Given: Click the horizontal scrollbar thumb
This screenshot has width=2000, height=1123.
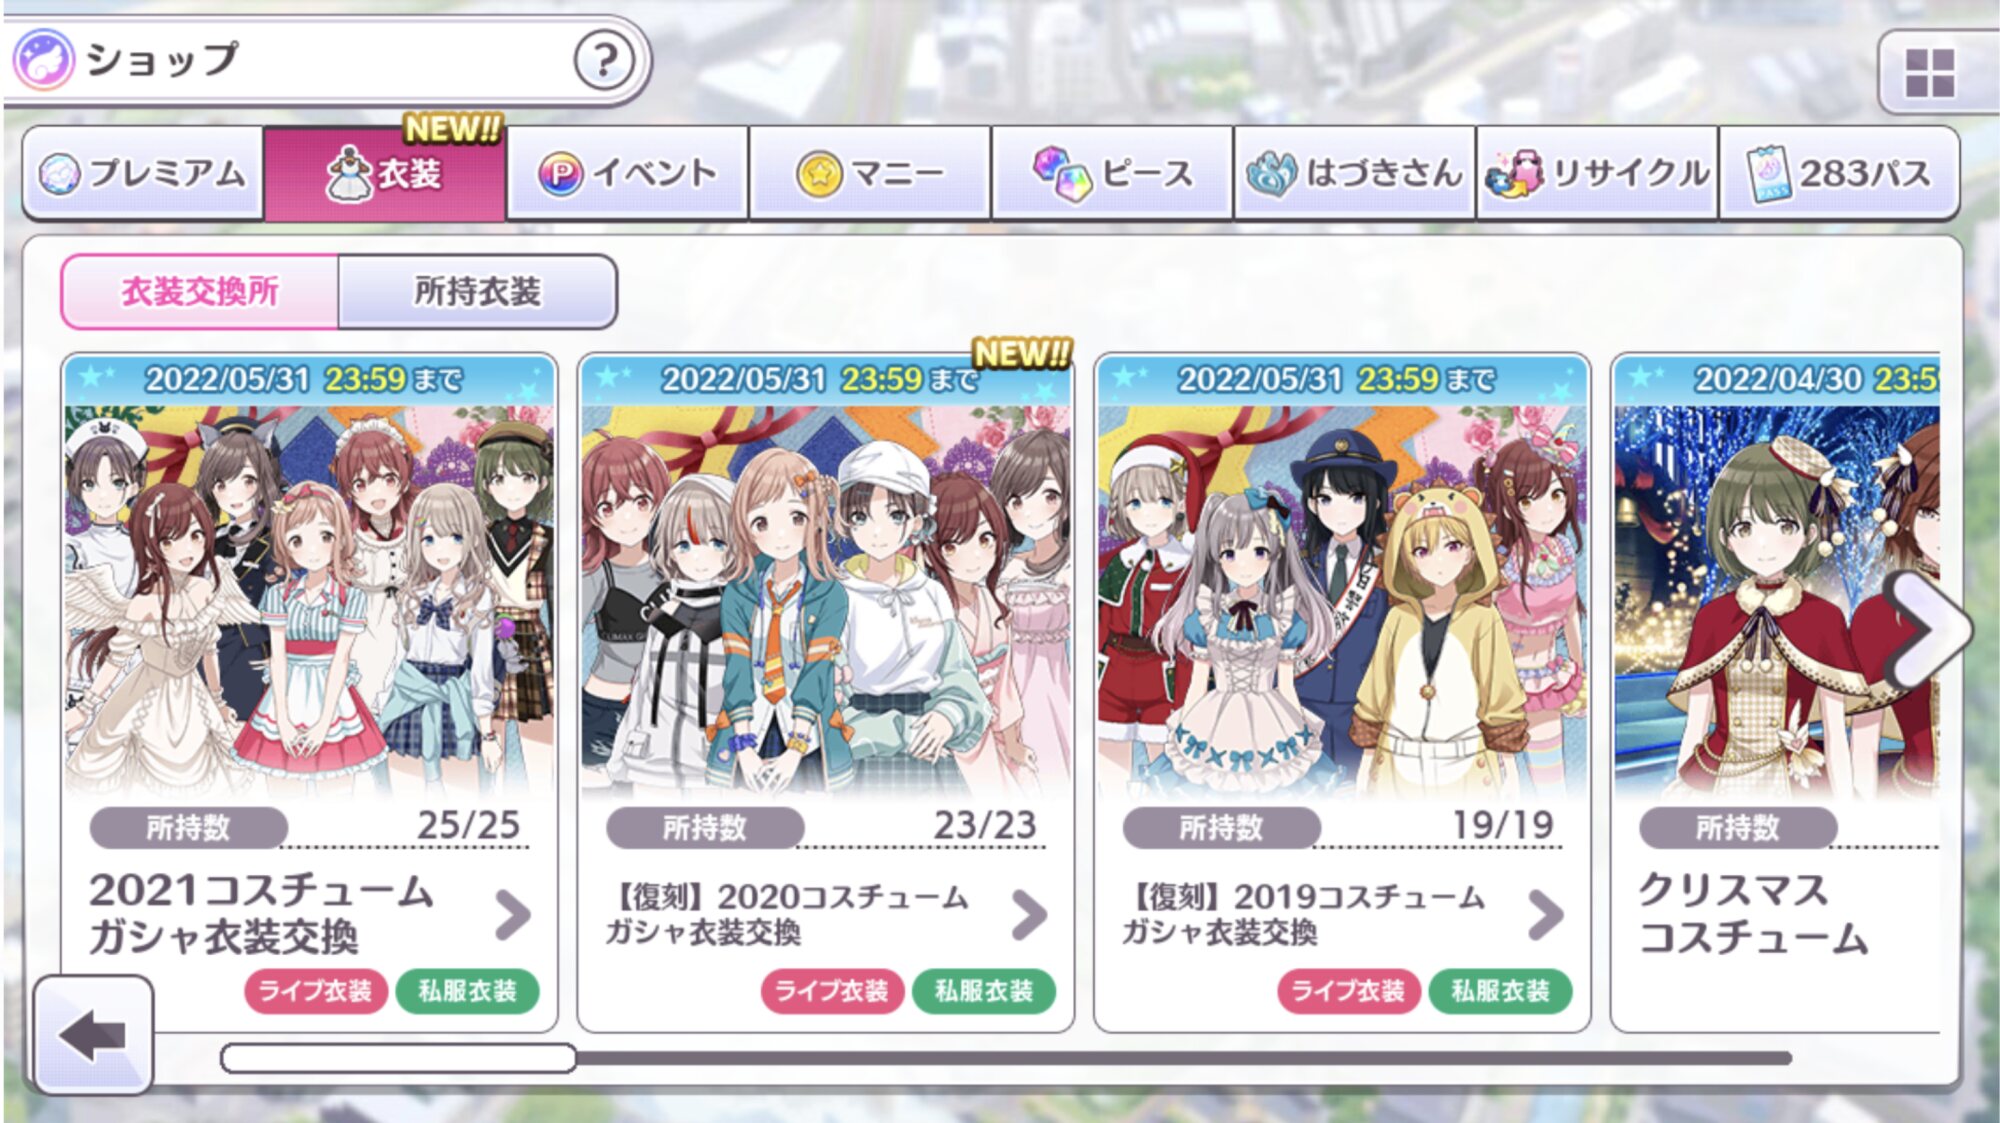Looking at the screenshot, I should (x=398, y=1058).
